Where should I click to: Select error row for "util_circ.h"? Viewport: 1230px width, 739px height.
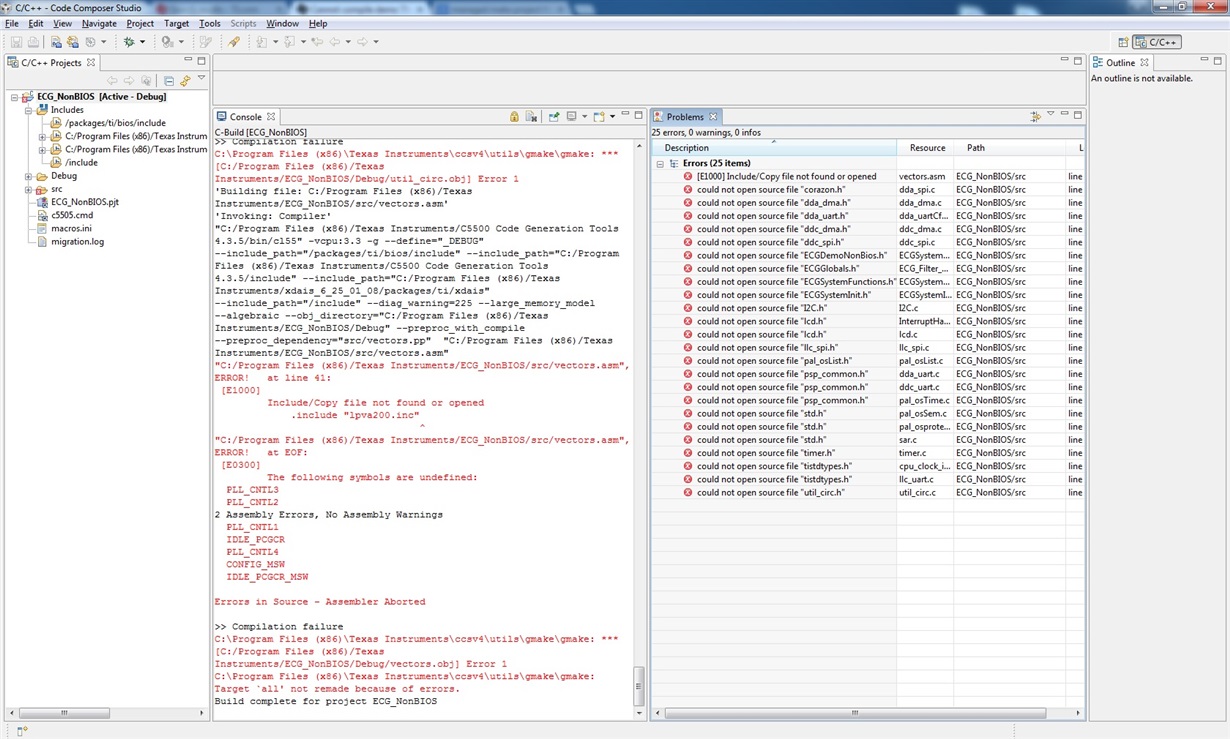coord(868,492)
